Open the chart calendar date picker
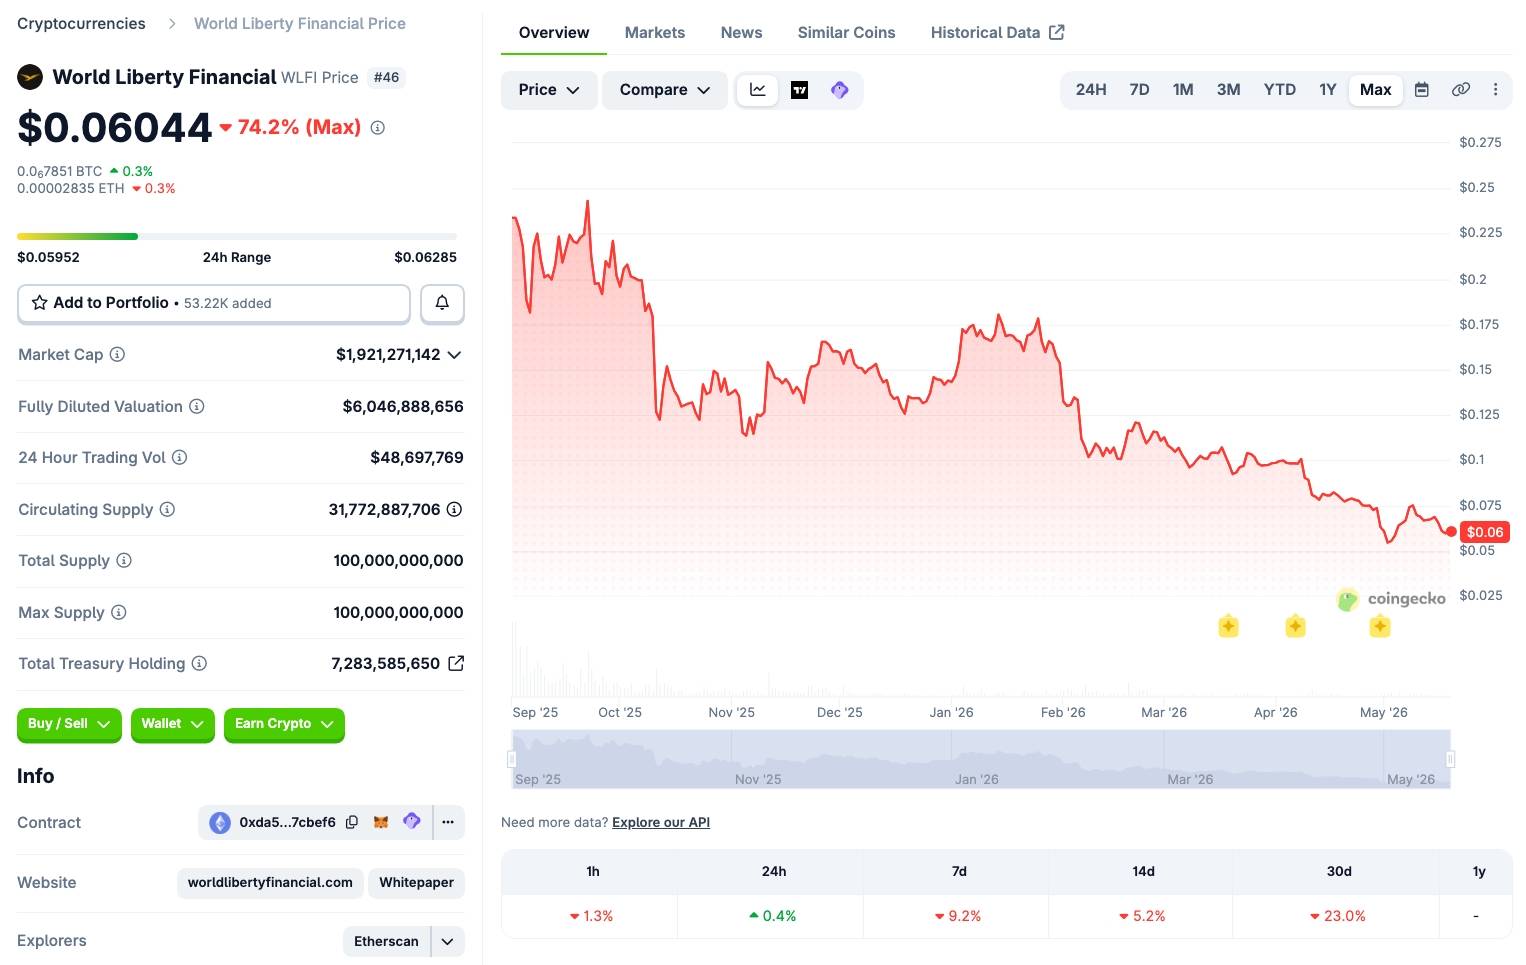This screenshot has height=965, width=1526. [x=1422, y=90]
